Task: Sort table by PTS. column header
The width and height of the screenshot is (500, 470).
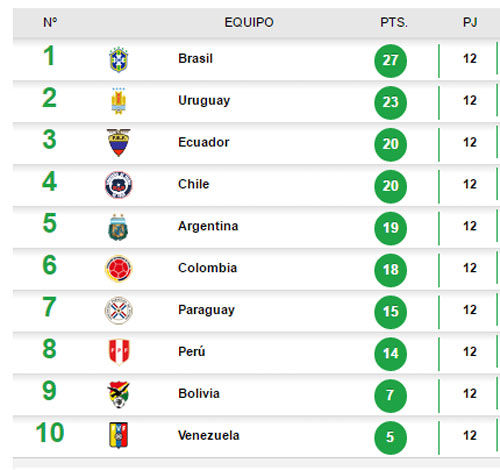Action: pyautogui.click(x=394, y=23)
